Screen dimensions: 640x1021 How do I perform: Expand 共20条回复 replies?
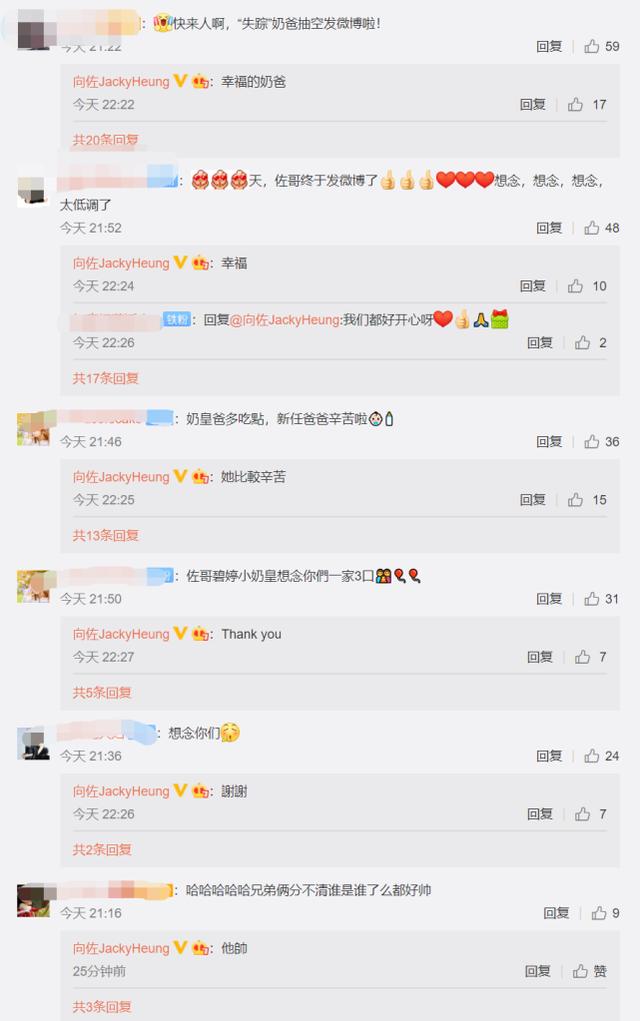coord(105,139)
